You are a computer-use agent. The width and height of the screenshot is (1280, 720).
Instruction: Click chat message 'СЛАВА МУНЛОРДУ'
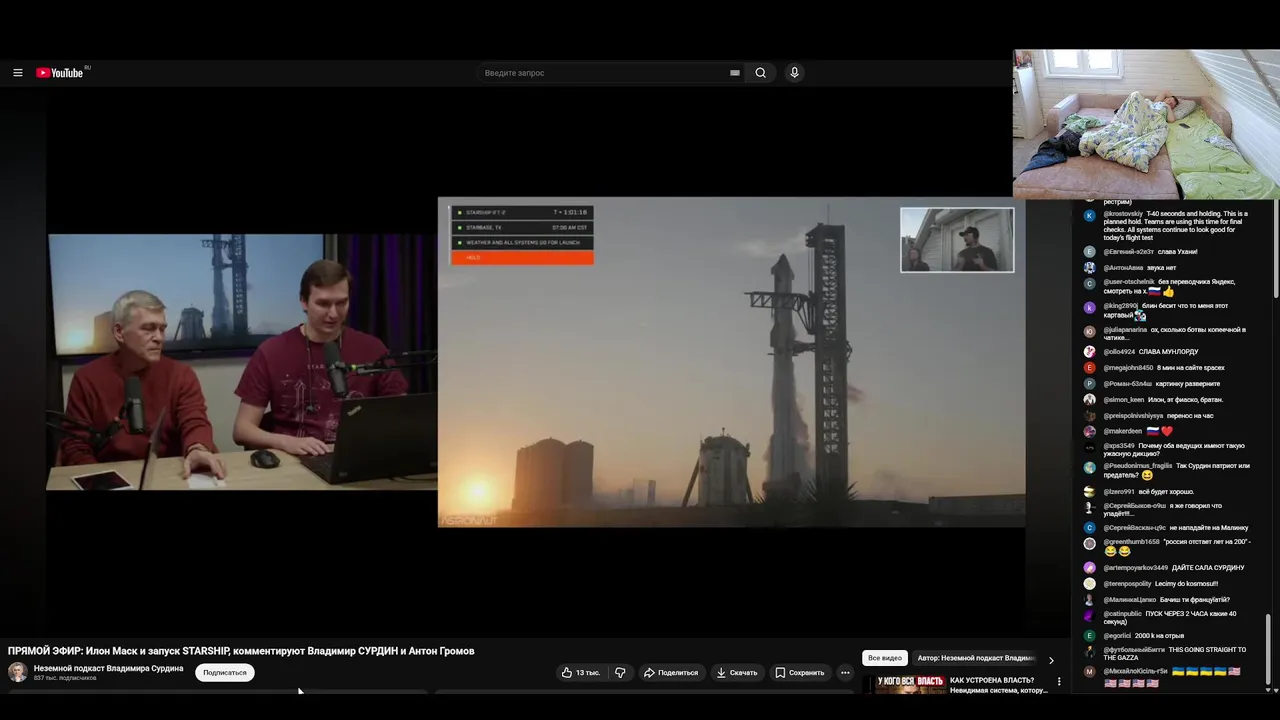tap(1168, 352)
